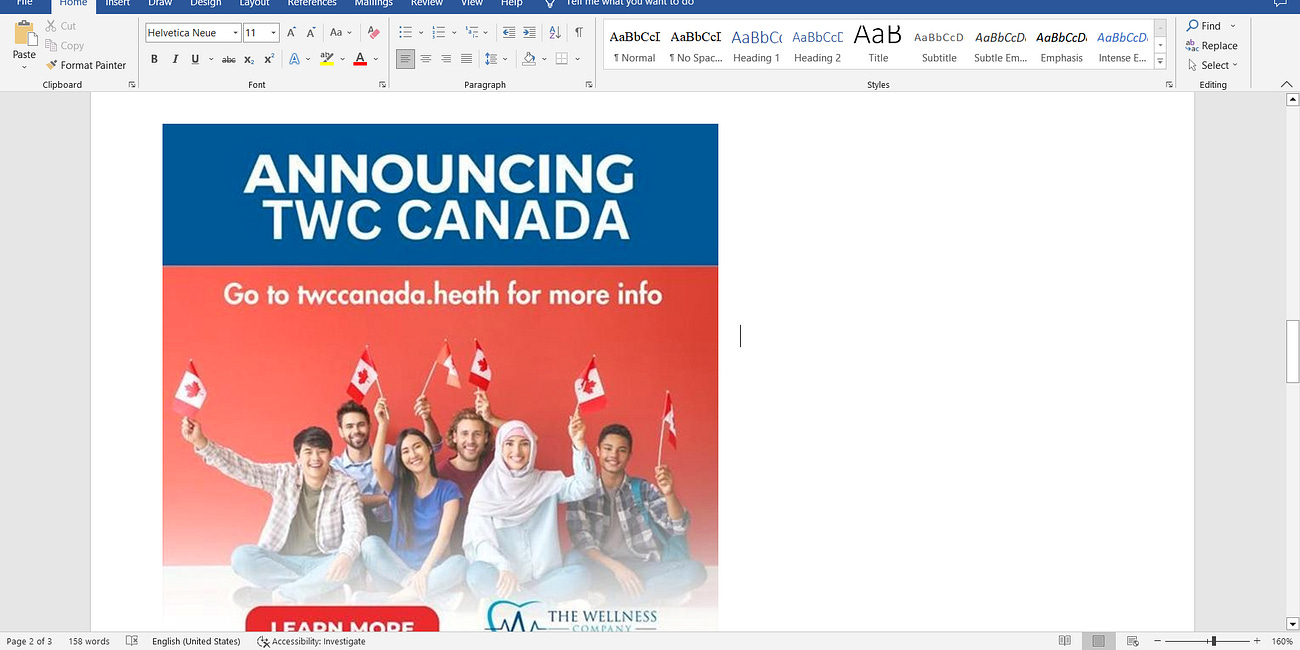The width and height of the screenshot is (1300, 650).
Task: Activate the Format Painter brush
Action: [x=86, y=65]
